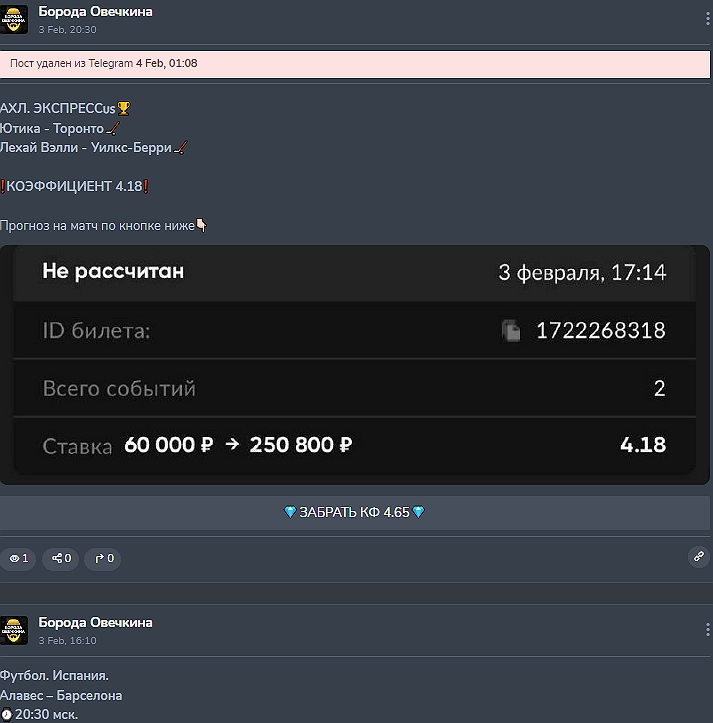Image resolution: width=713 pixels, height=723 pixels.
Task: Click the ЗАБРАТЬ КФ 4.65 button
Action: pyautogui.click(x=354, y=512)
